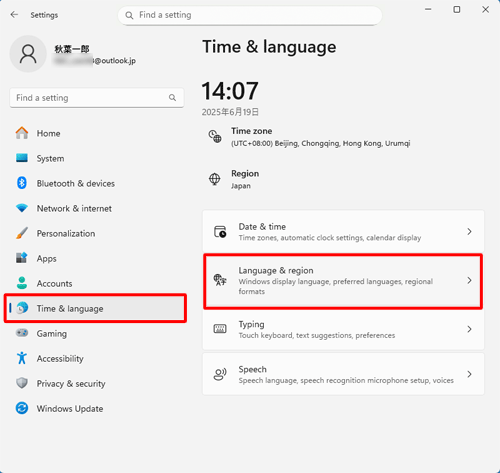Open Accounts label in sidebar
This screenshot has width=500, height=473.
(x=55, y=283)
